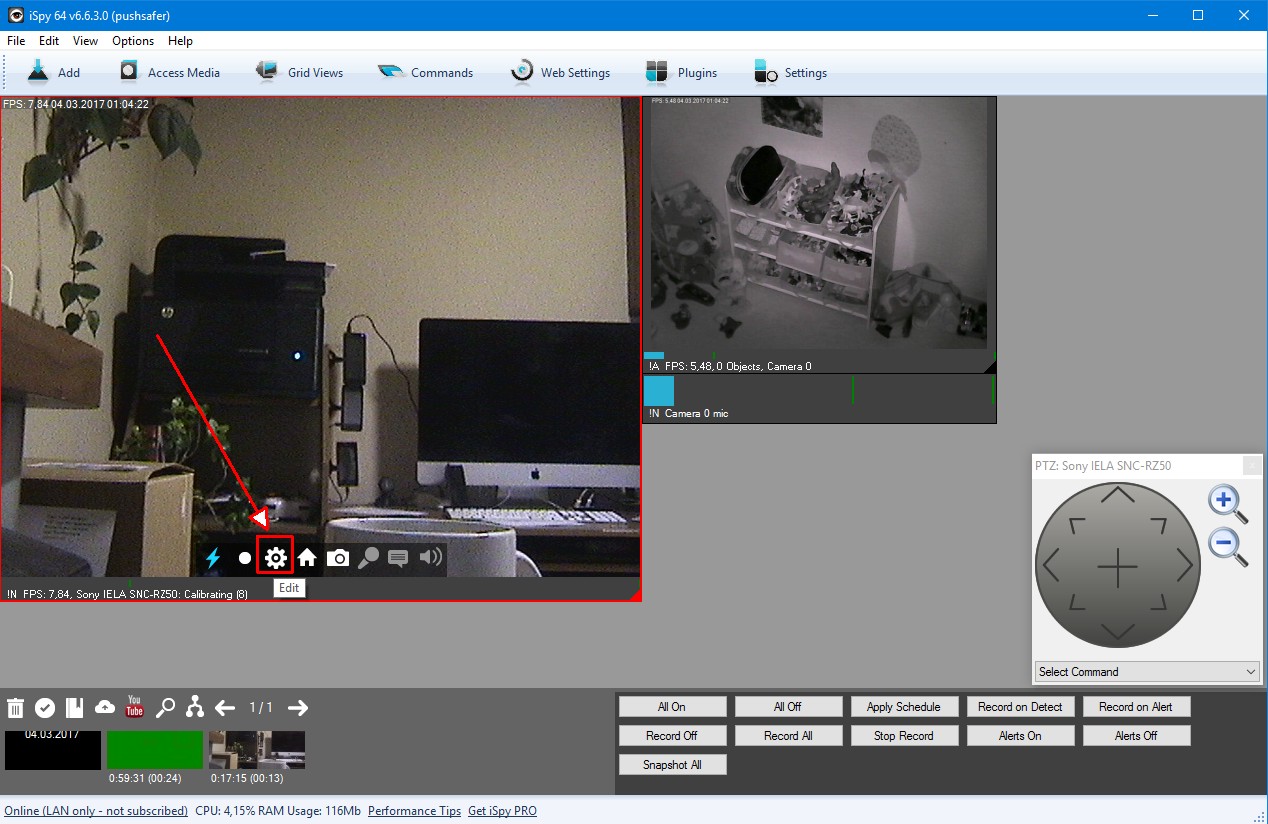Go to previous media page arrow
This screenshot has height=824, width=1268.
pos(225,708)
